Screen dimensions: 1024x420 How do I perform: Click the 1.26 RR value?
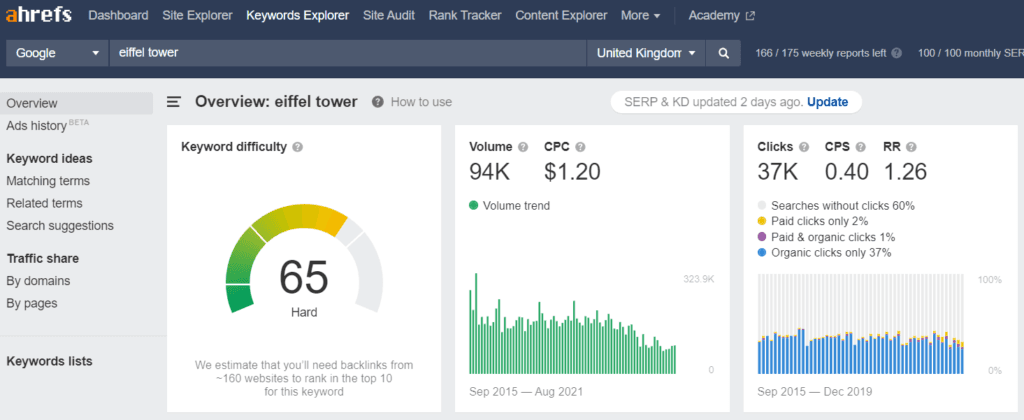point(905,172)
